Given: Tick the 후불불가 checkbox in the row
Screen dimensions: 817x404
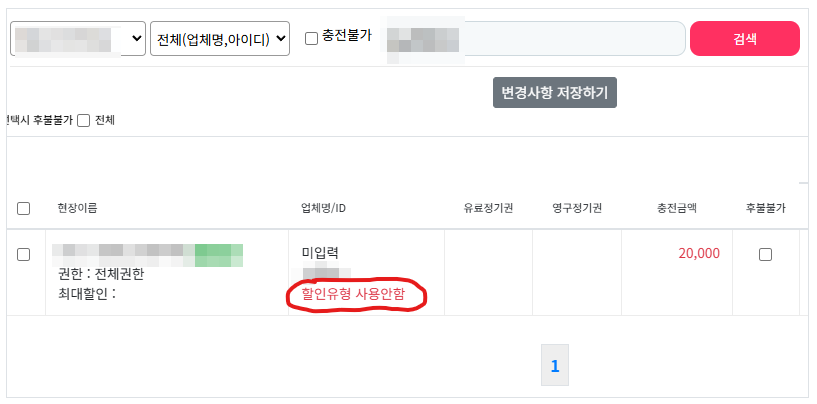Looking at the screenshot, I should tap(765, 254).
